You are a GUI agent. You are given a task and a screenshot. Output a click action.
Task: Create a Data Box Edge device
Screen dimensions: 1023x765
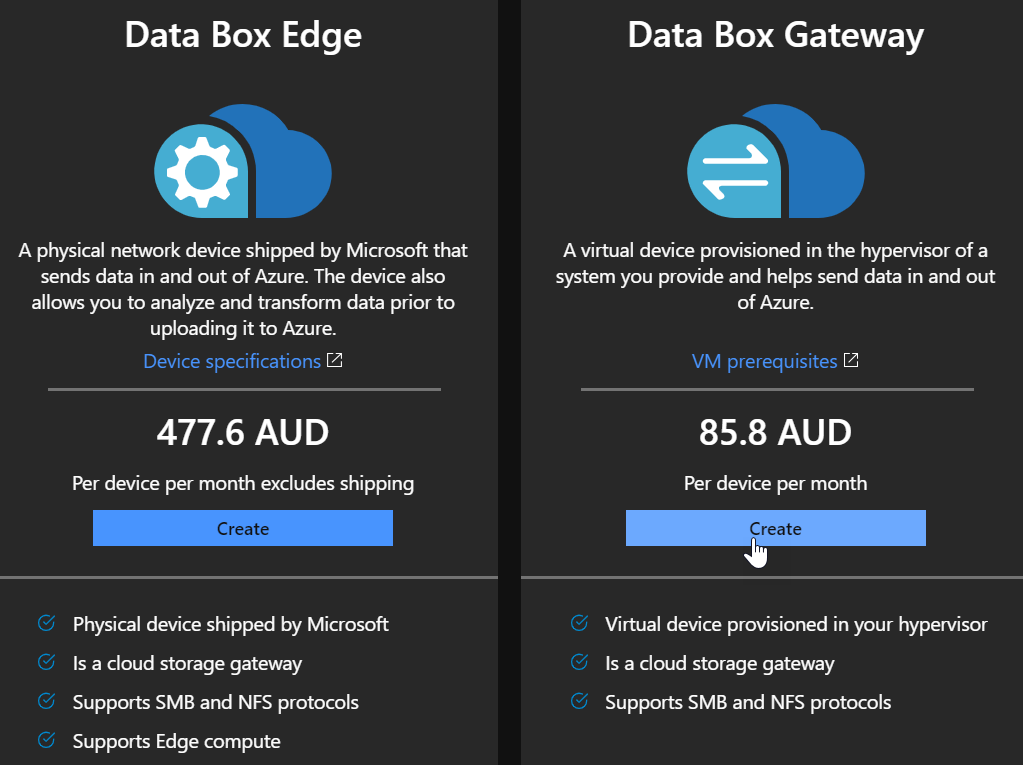(x=243, y=528)
